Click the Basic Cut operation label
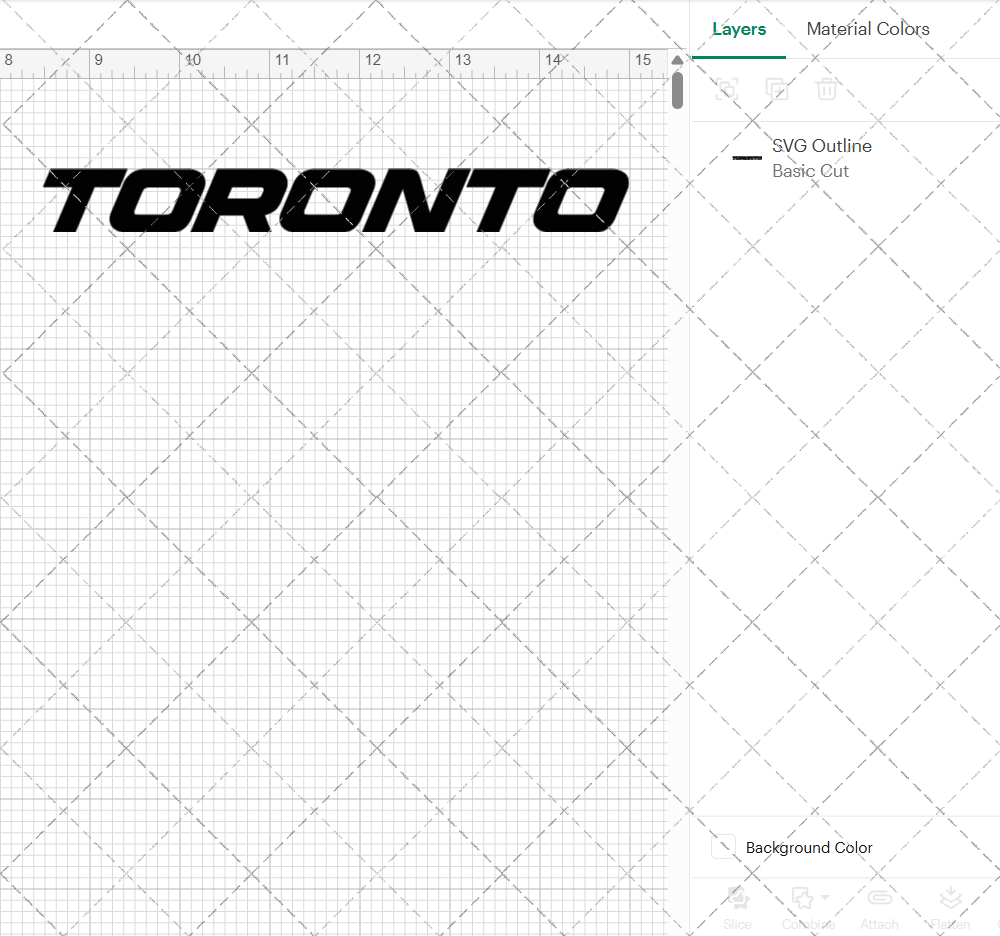The height and width of the screenshot is (936, 1000). click(810, 171)
